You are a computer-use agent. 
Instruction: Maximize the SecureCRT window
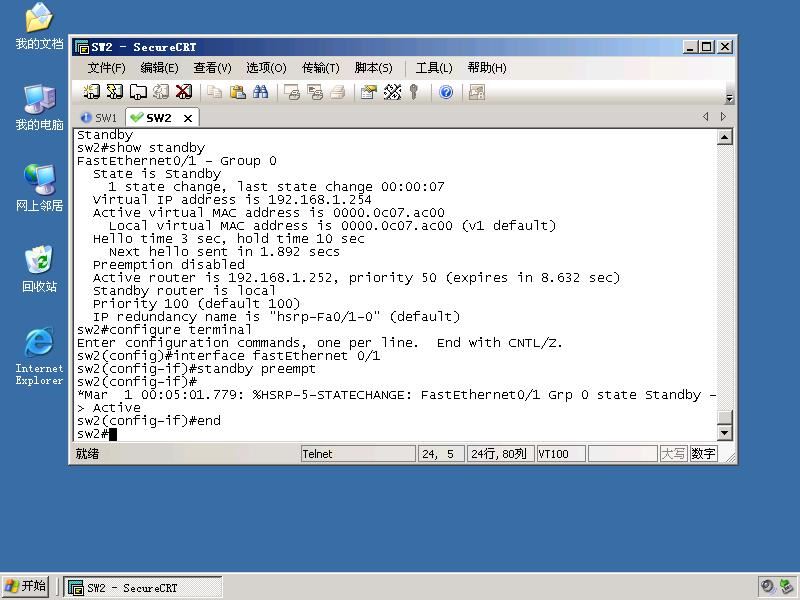[707, 47]
